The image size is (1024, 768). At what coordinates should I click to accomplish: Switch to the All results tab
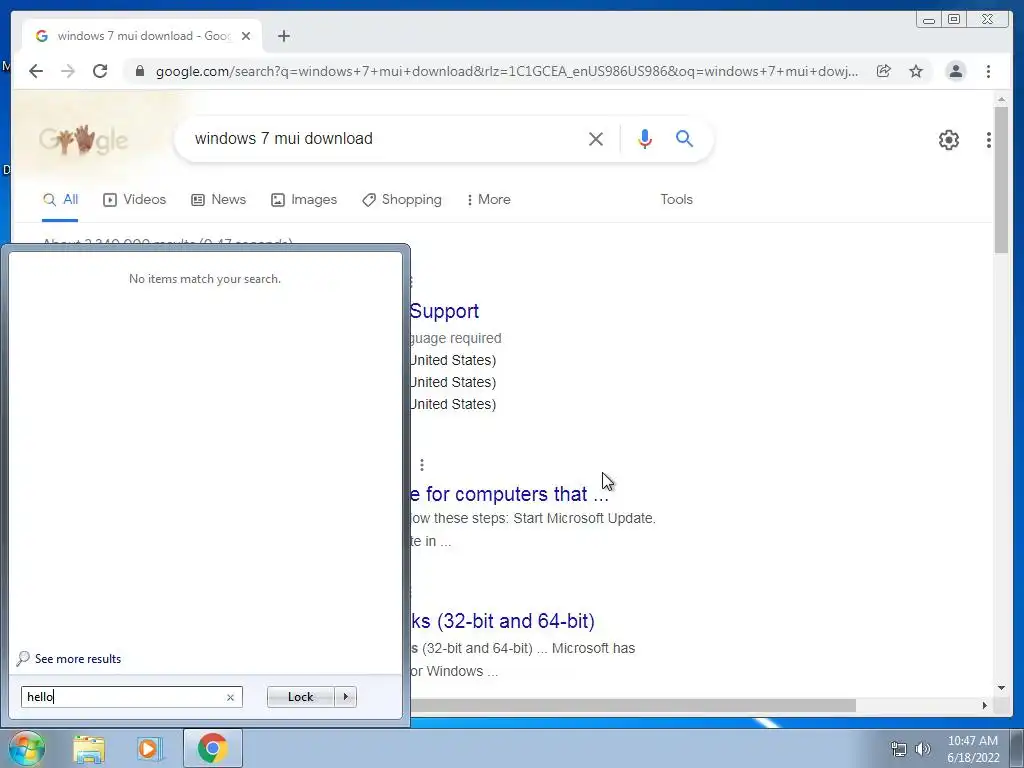tap(61, 199)
